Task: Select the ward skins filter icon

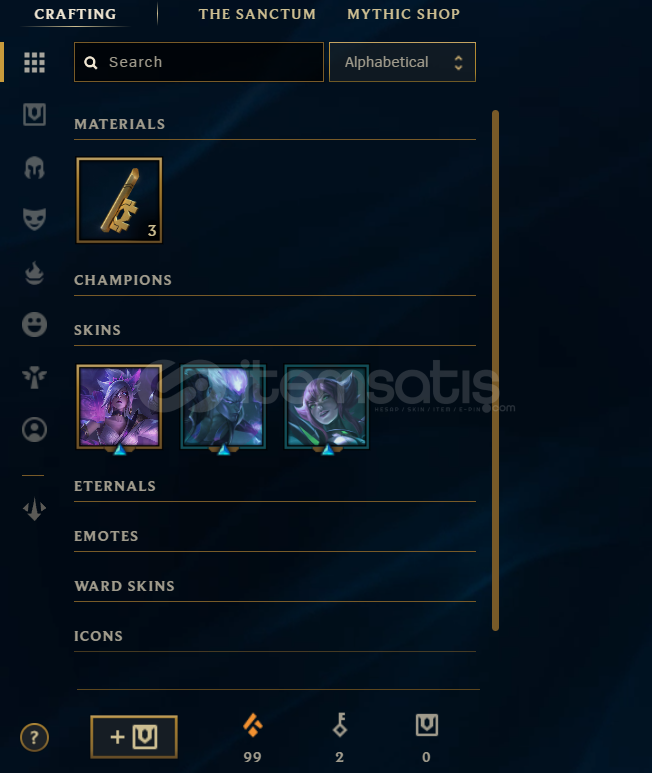Action: click(34, 377)
